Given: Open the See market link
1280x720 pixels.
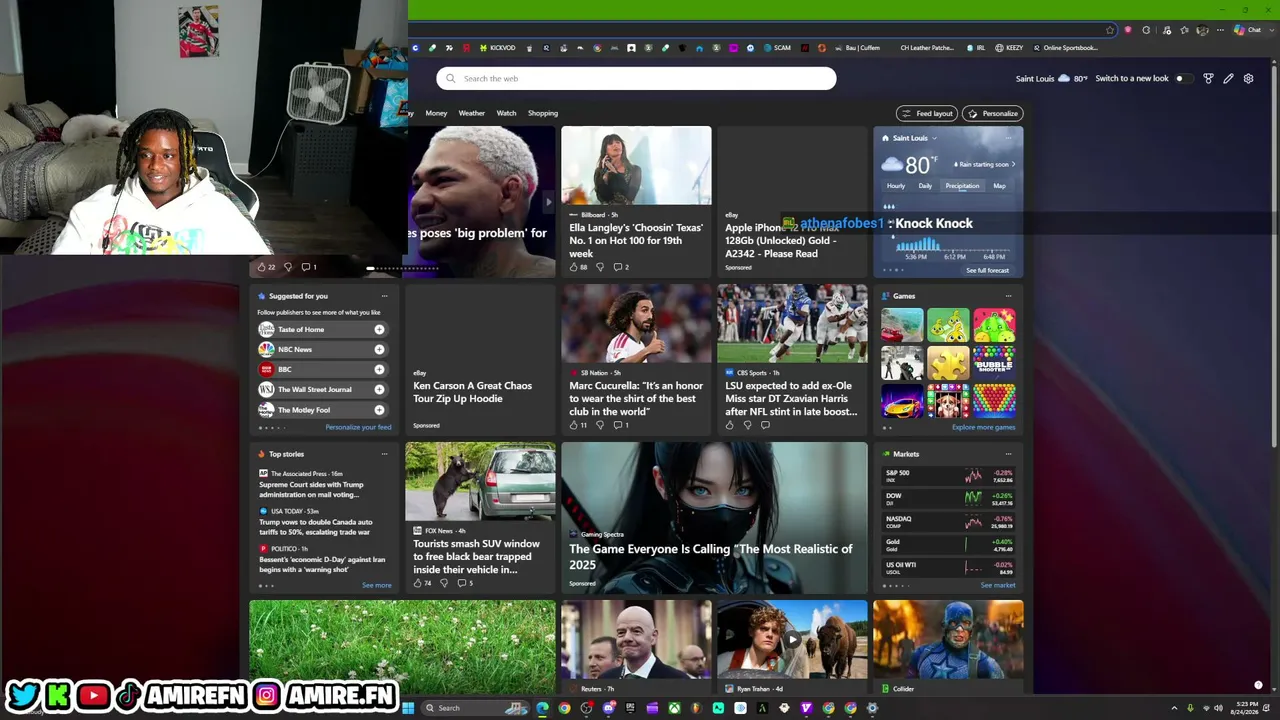Looking at the screenshot, I should coord(997,585).
